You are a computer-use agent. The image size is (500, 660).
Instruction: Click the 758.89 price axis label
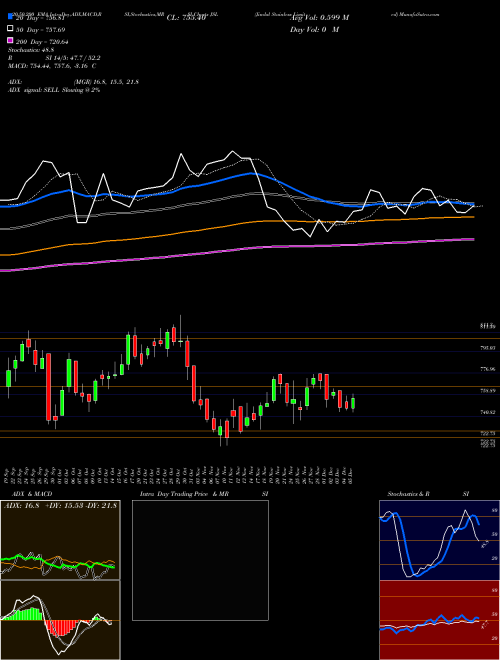pyautogui.click(x=488, y=391)
